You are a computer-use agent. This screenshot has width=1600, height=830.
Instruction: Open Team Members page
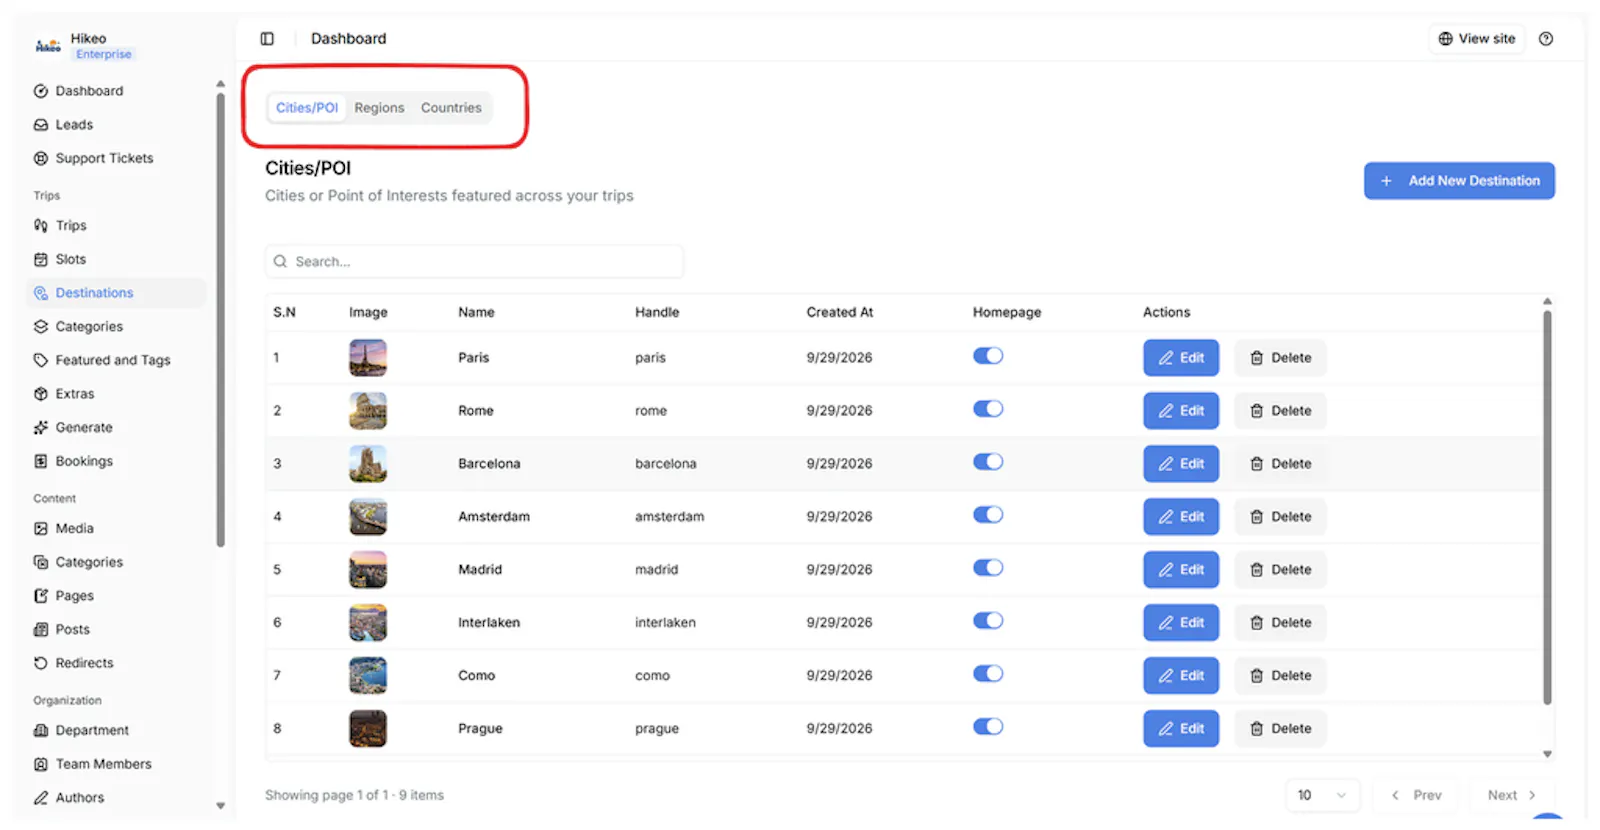click(x=93, y=764)
